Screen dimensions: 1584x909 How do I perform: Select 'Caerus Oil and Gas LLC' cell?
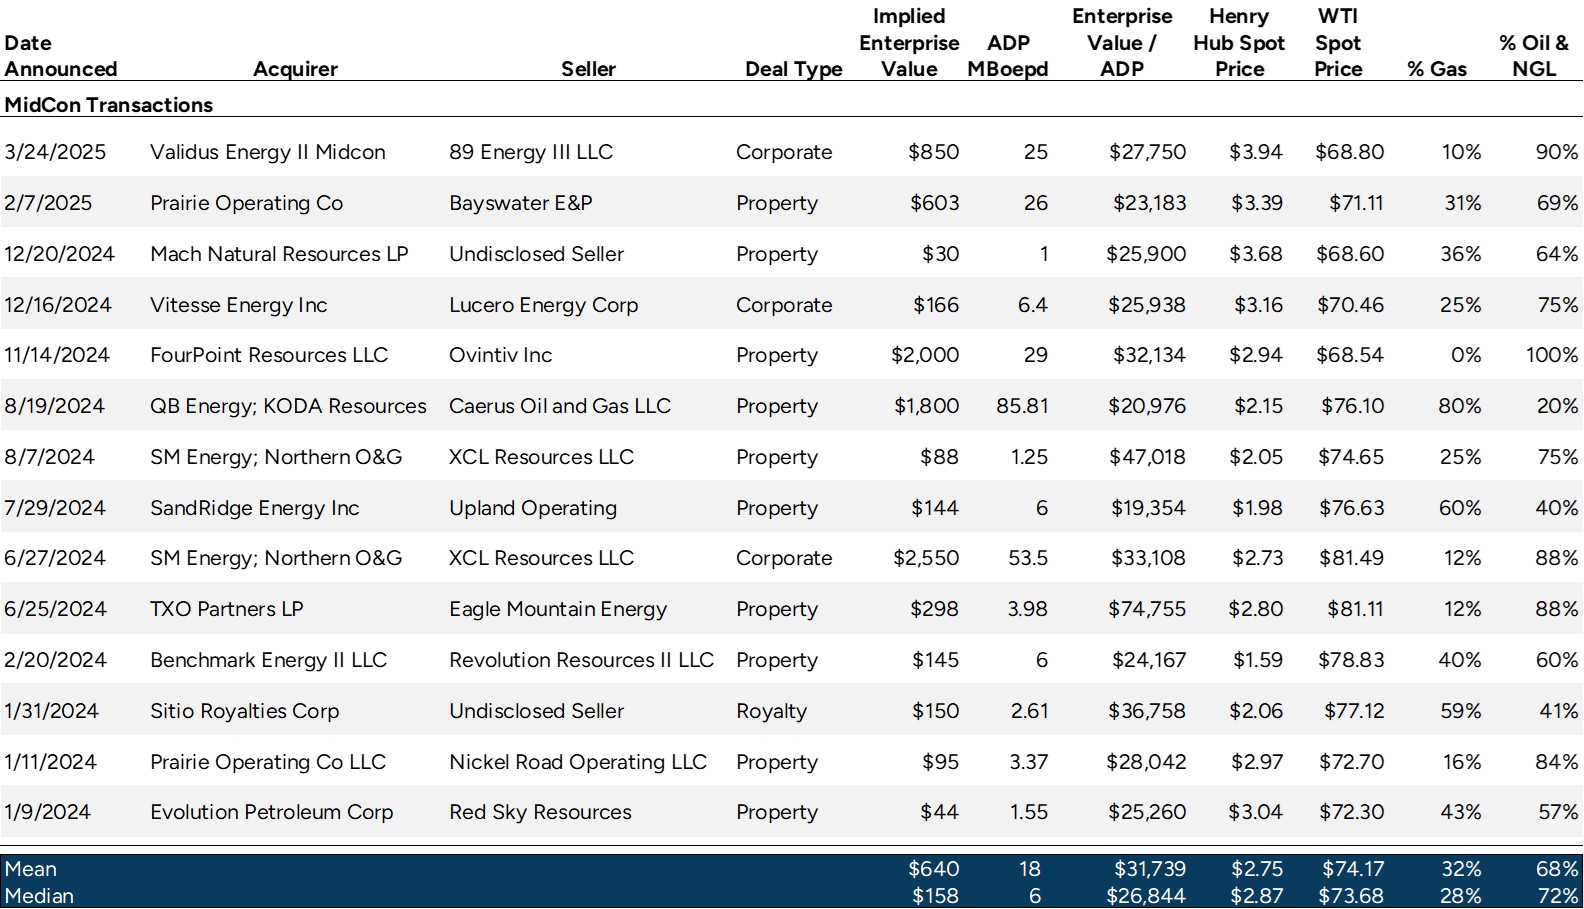(560, 406)
